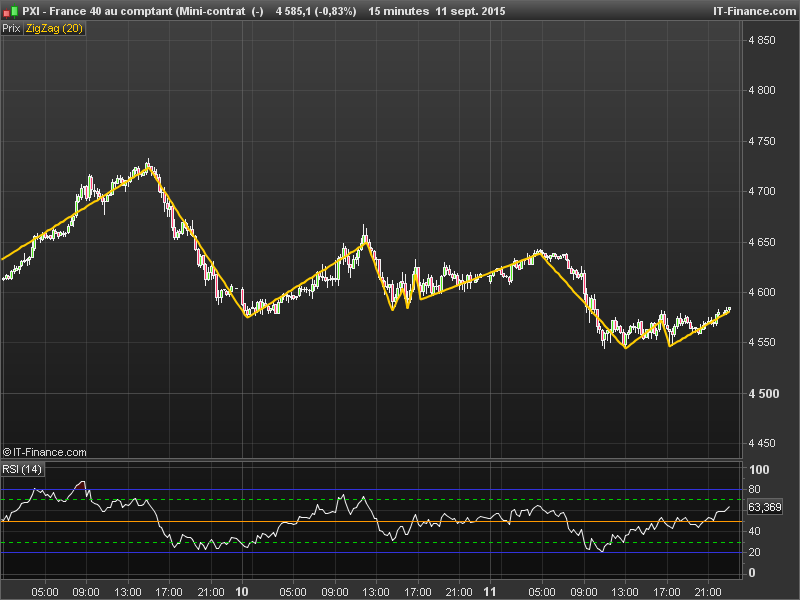The image size is (800, 600).
Task: Click the day 11 marker on the time axis
Action: (x=489, y=591)
